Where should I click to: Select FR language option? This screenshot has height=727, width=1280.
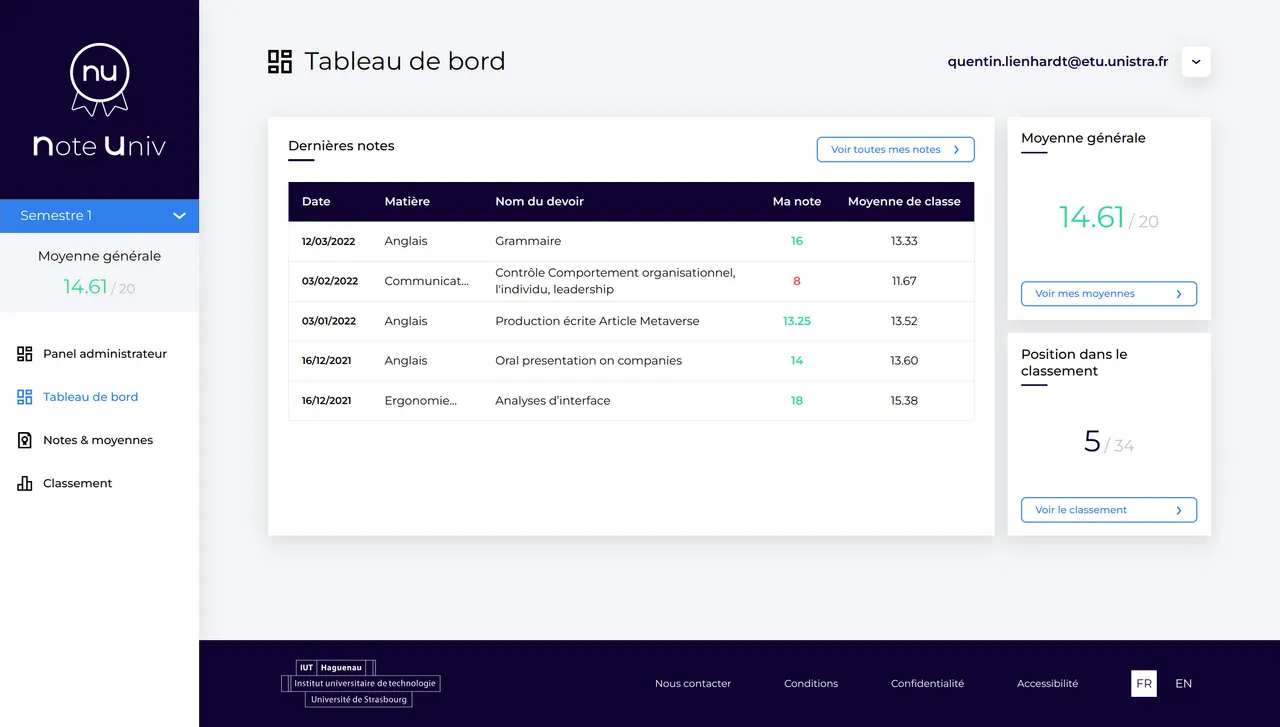tap(1144, 684)
